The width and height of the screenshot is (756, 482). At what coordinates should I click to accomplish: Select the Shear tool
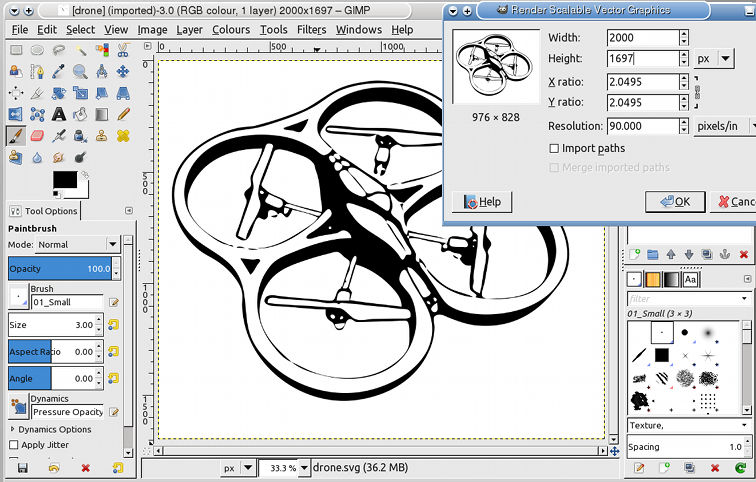(102, 93)
